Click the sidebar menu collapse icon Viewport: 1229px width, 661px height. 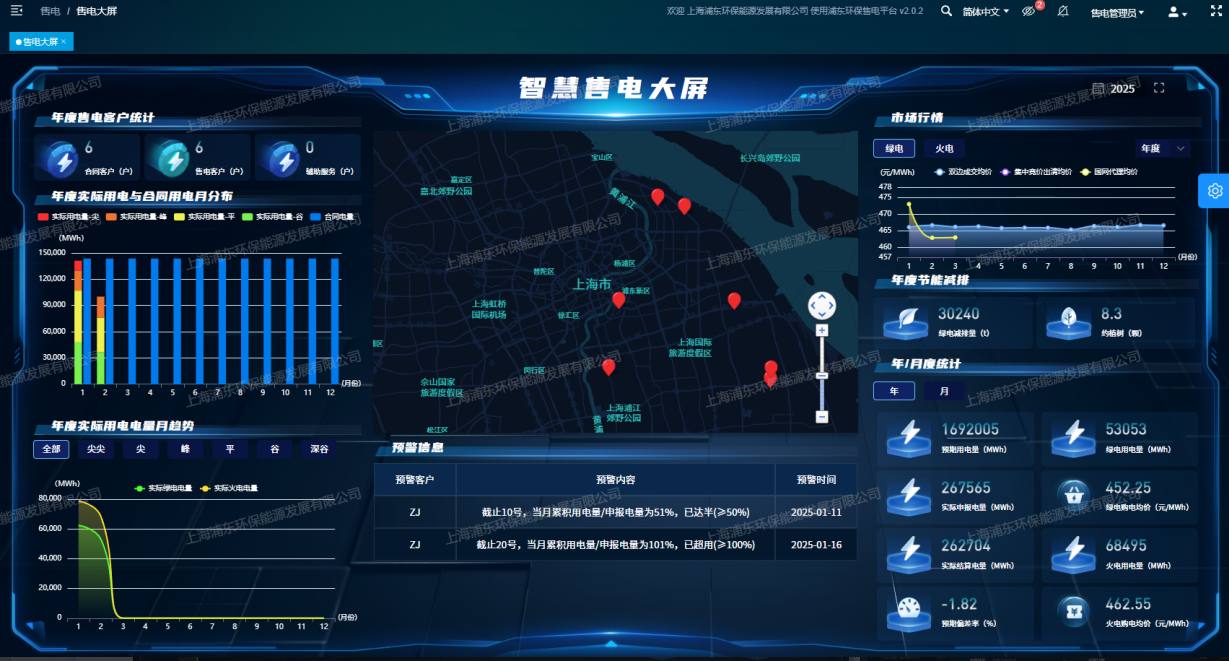tap(16, 11)
